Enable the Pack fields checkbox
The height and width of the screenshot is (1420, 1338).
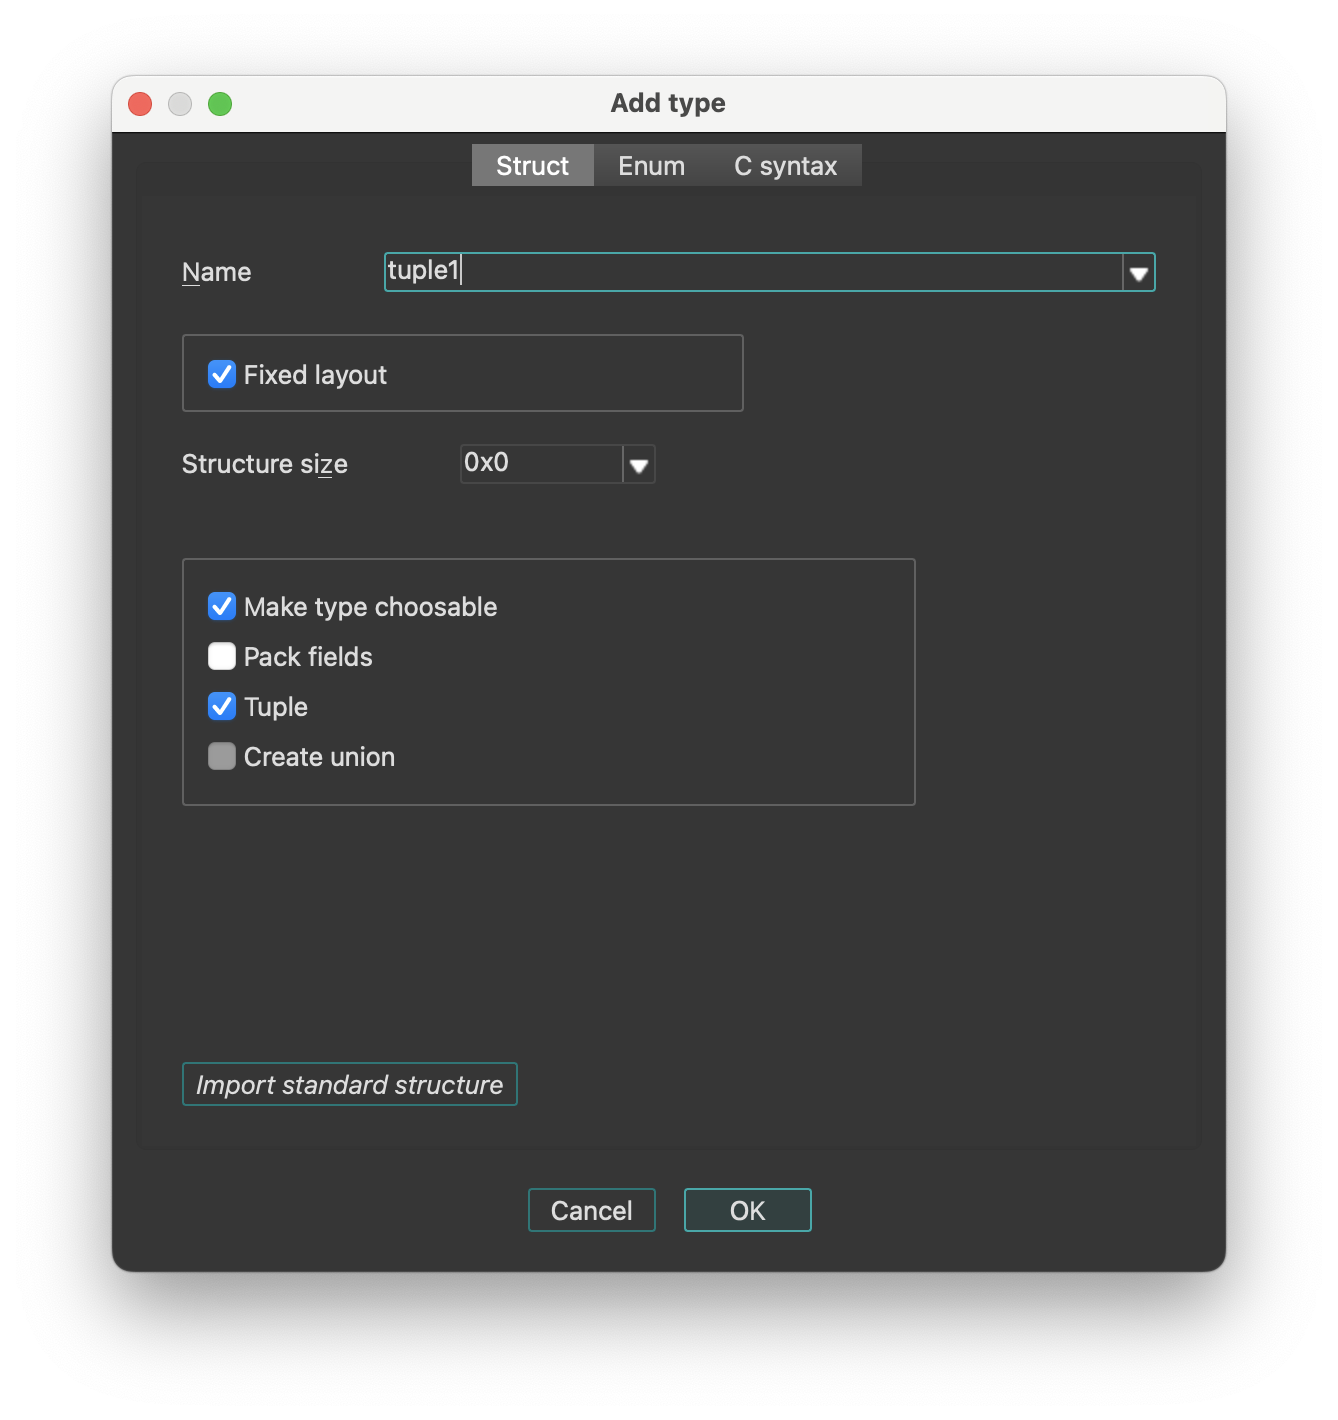[222, 657]
